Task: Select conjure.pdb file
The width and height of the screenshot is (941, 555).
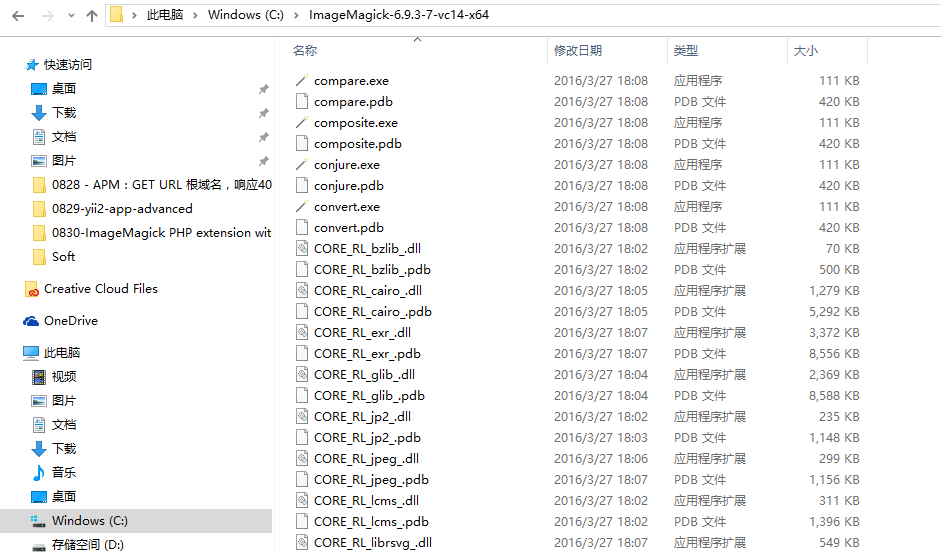Action: (x=349, y=186)
